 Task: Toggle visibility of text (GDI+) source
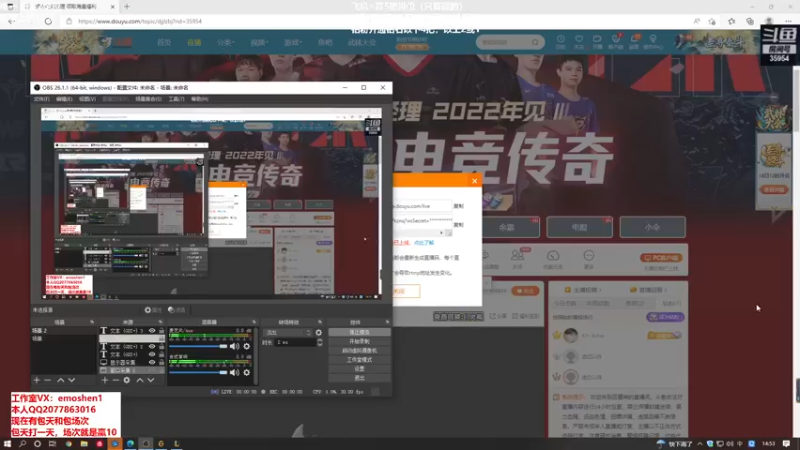[x=152, y=354]
